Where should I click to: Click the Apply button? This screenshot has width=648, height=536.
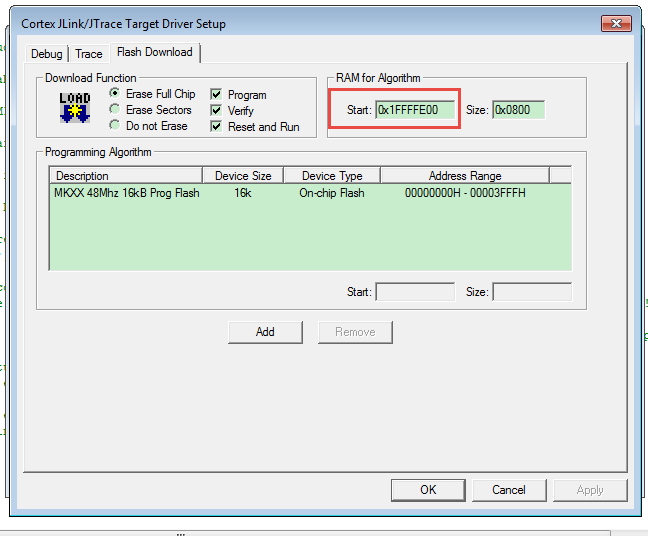pyautogui.click(x=590, y=490)
